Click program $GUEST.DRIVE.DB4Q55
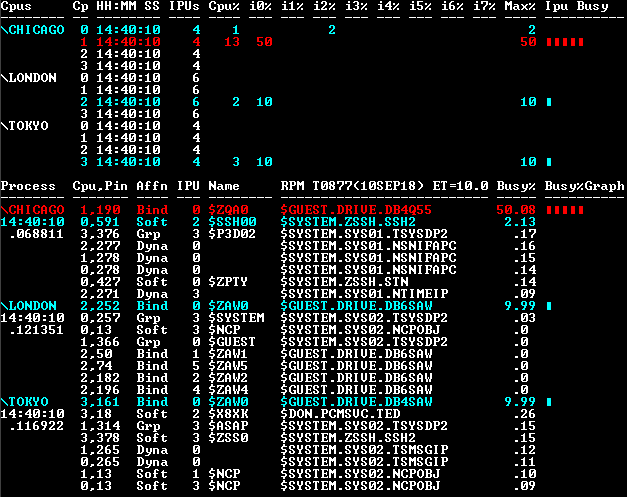This screenshot has width=627, height=497. (356, 210)
